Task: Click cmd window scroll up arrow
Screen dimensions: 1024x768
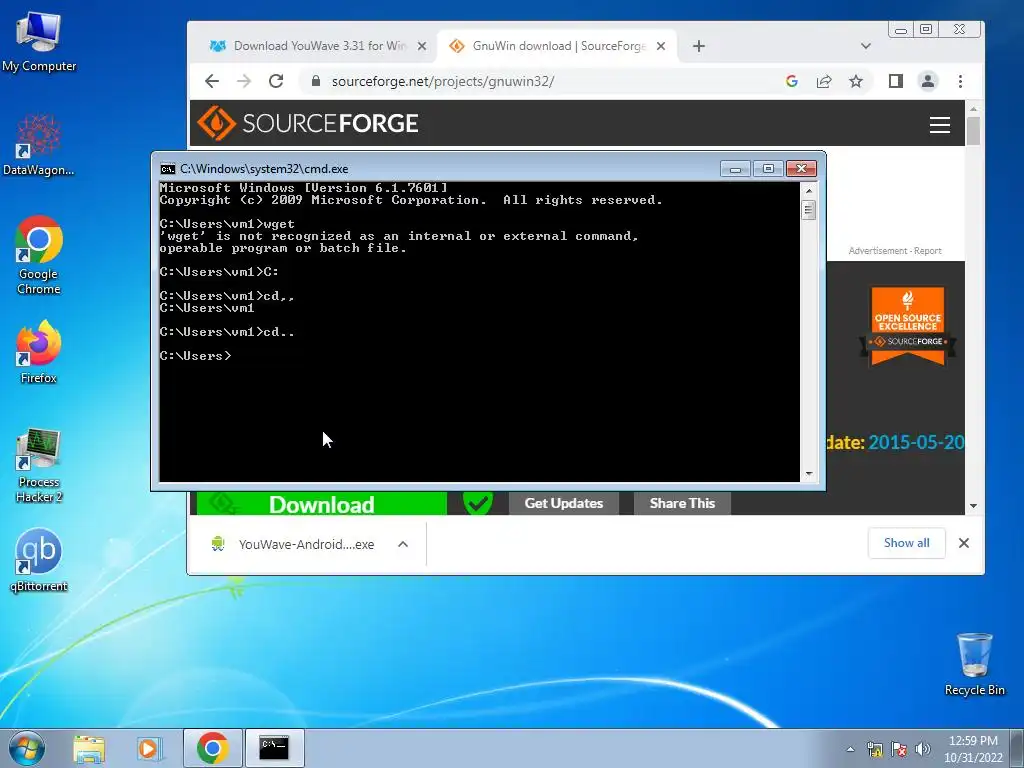Action: [x=808, y=191]
